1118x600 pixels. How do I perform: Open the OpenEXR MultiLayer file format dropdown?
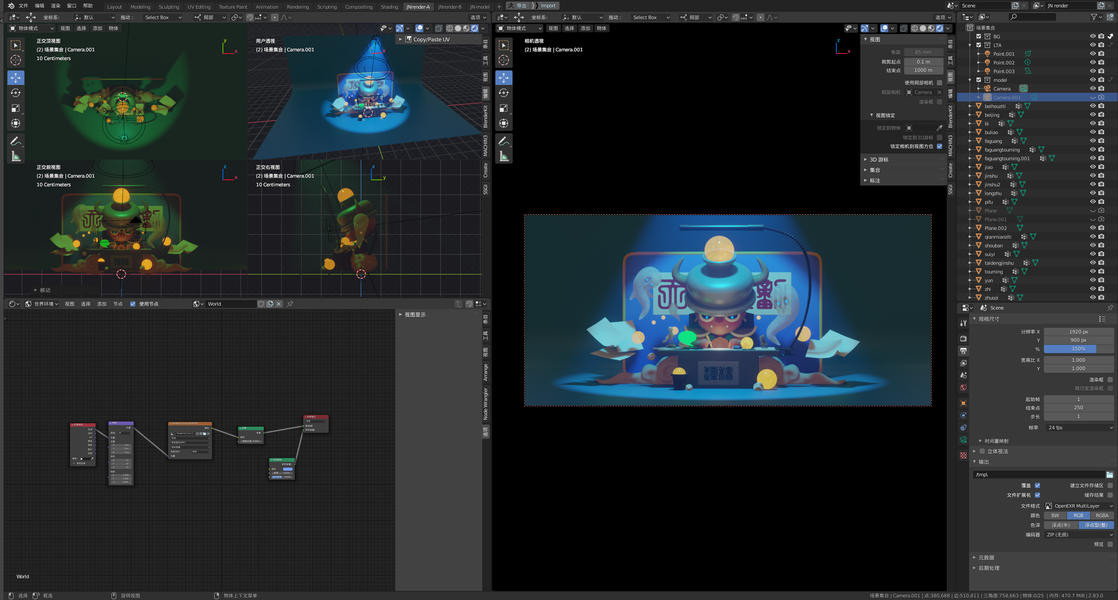tap(1079, 506)
